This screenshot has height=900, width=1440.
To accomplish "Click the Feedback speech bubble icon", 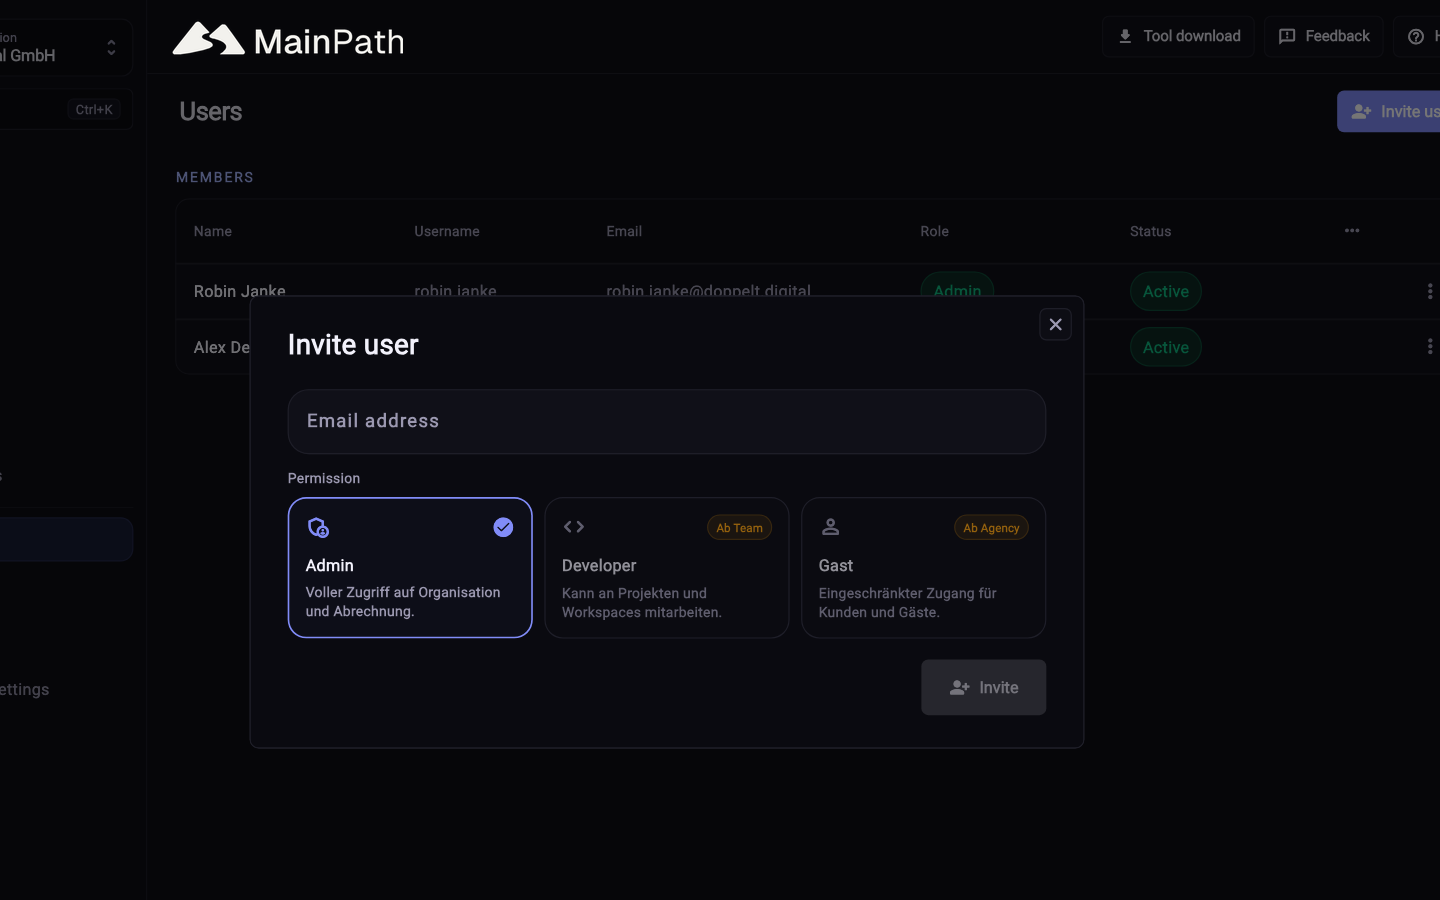I will pos(1287,36).
